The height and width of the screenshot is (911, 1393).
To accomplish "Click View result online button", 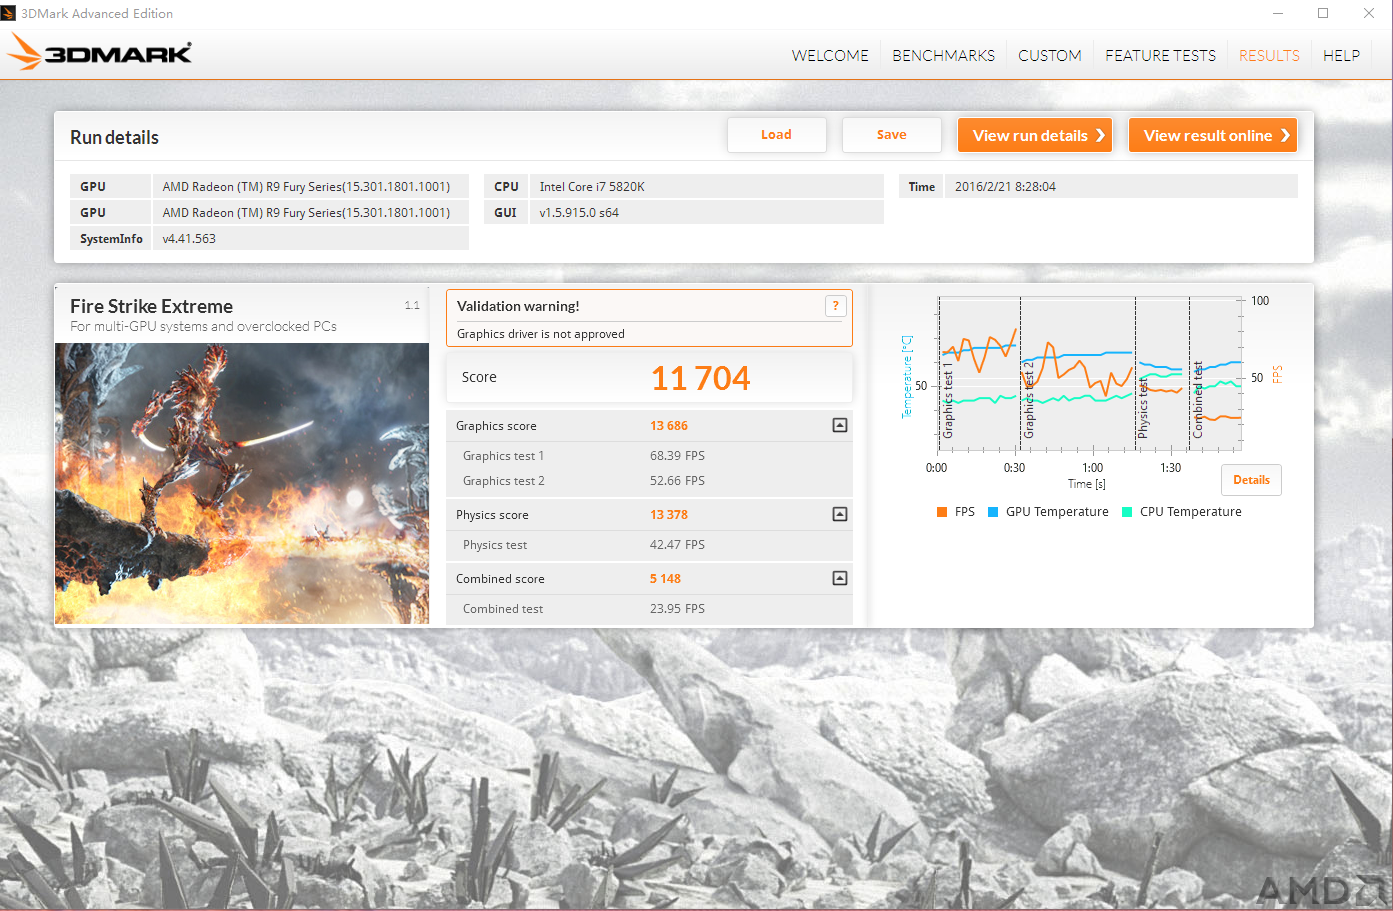I will pos(1213,135).
